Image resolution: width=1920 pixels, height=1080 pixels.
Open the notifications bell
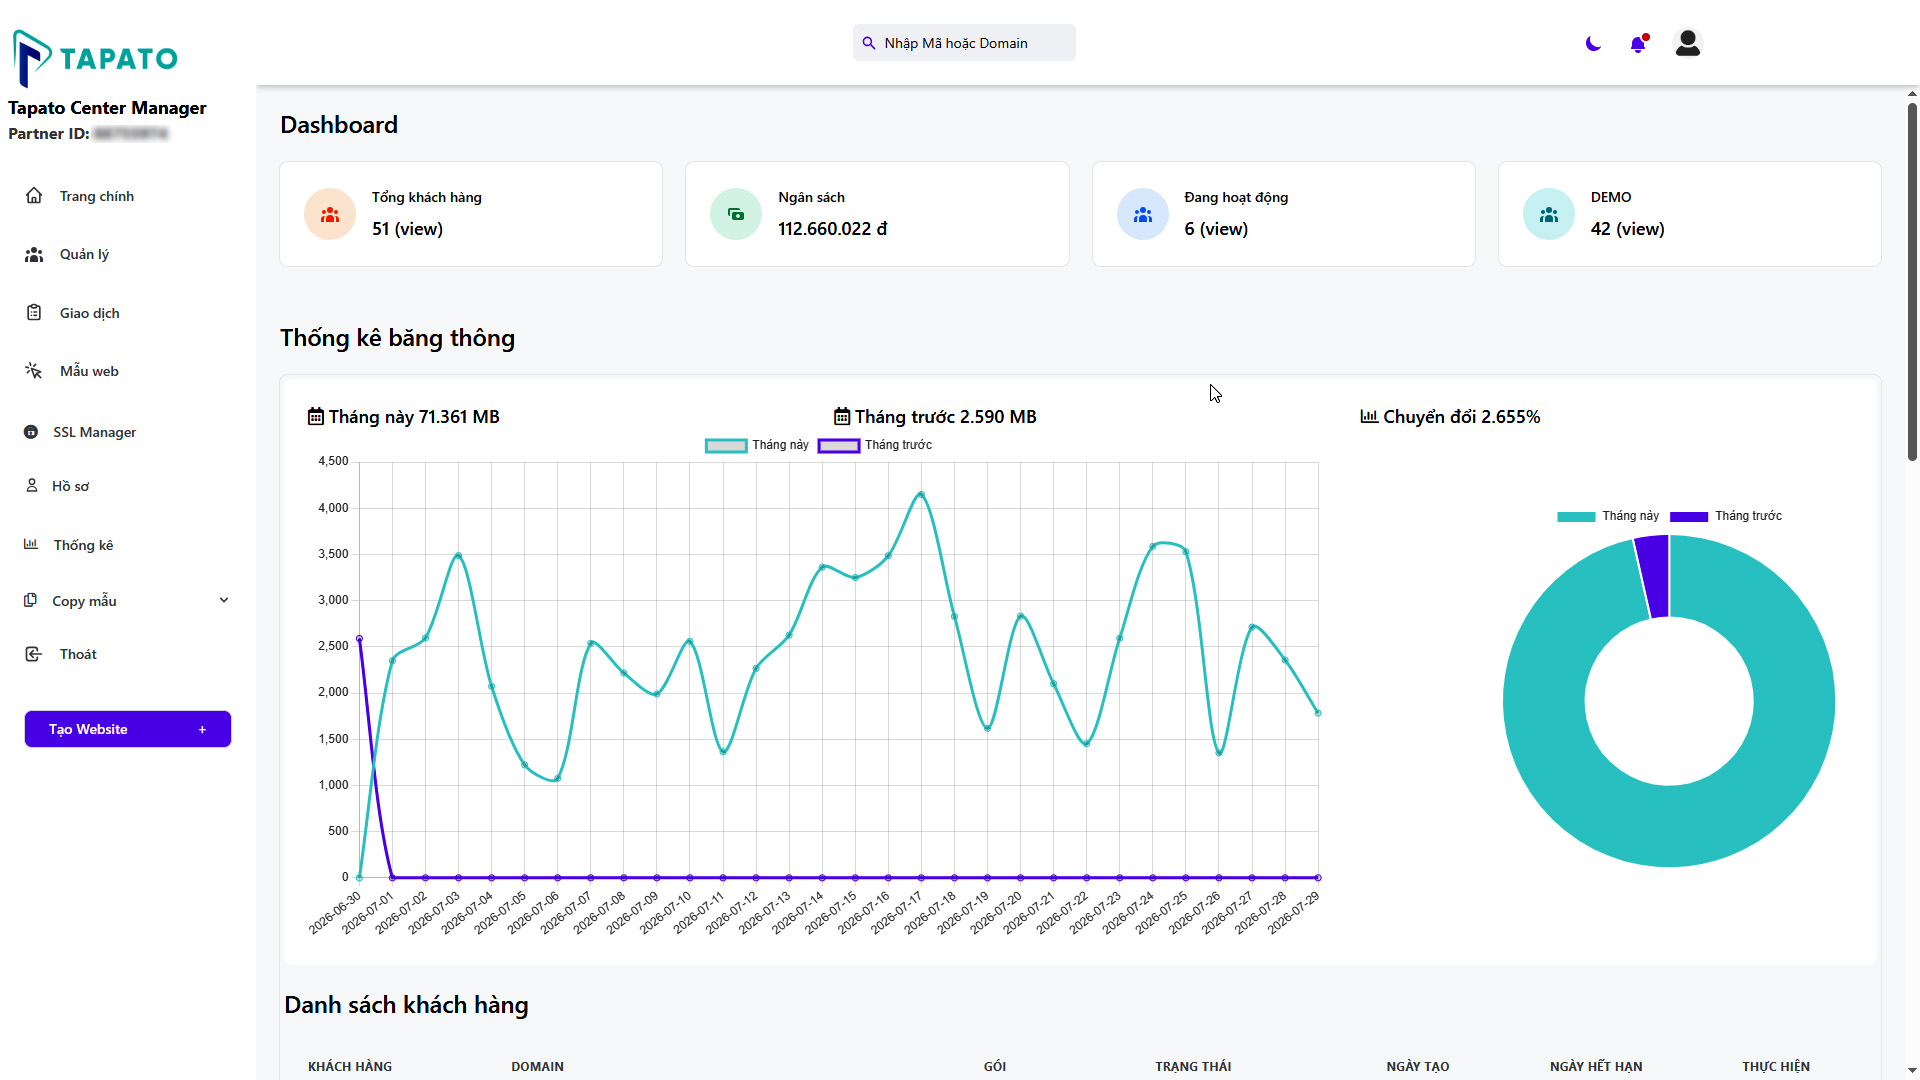[x=1638, y=44]
